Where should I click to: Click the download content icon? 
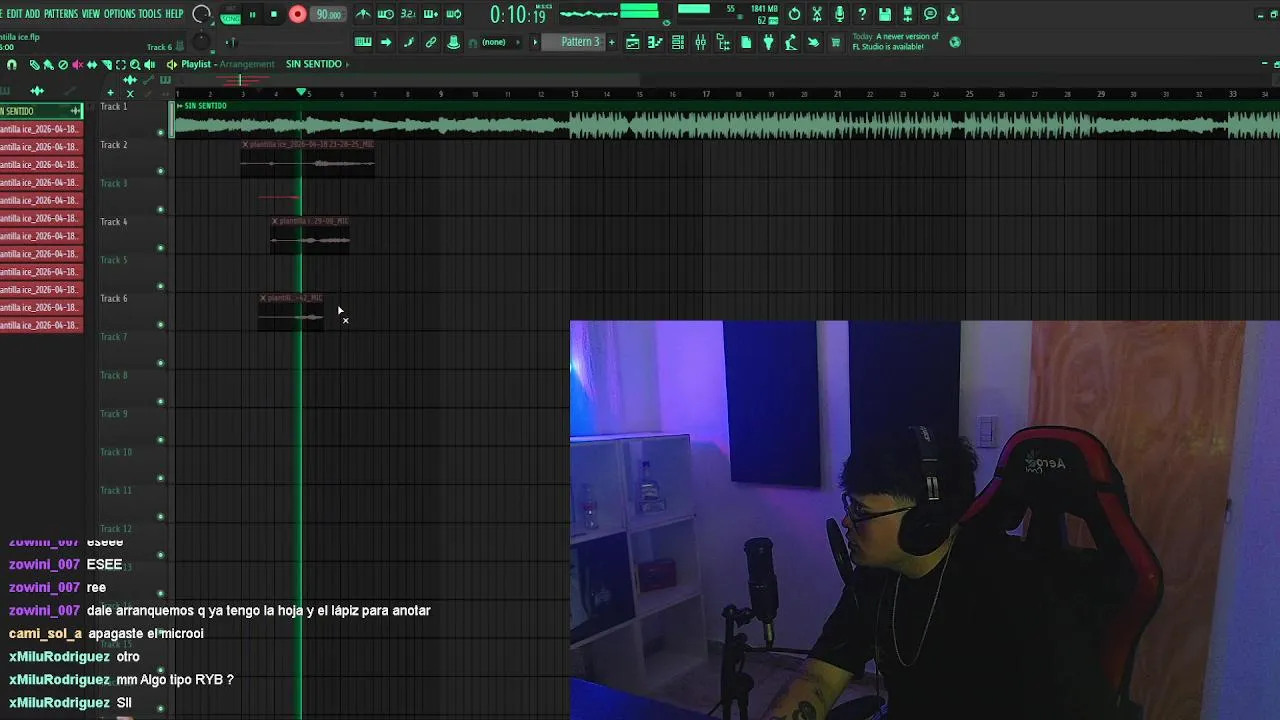(953, 14)
